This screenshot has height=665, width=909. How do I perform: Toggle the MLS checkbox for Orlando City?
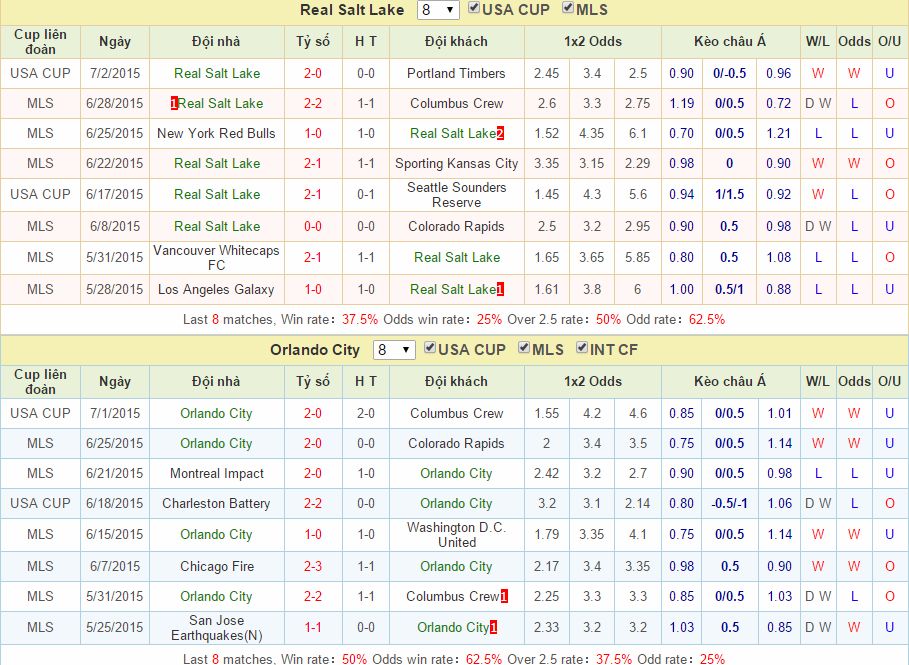pos(524,348)
